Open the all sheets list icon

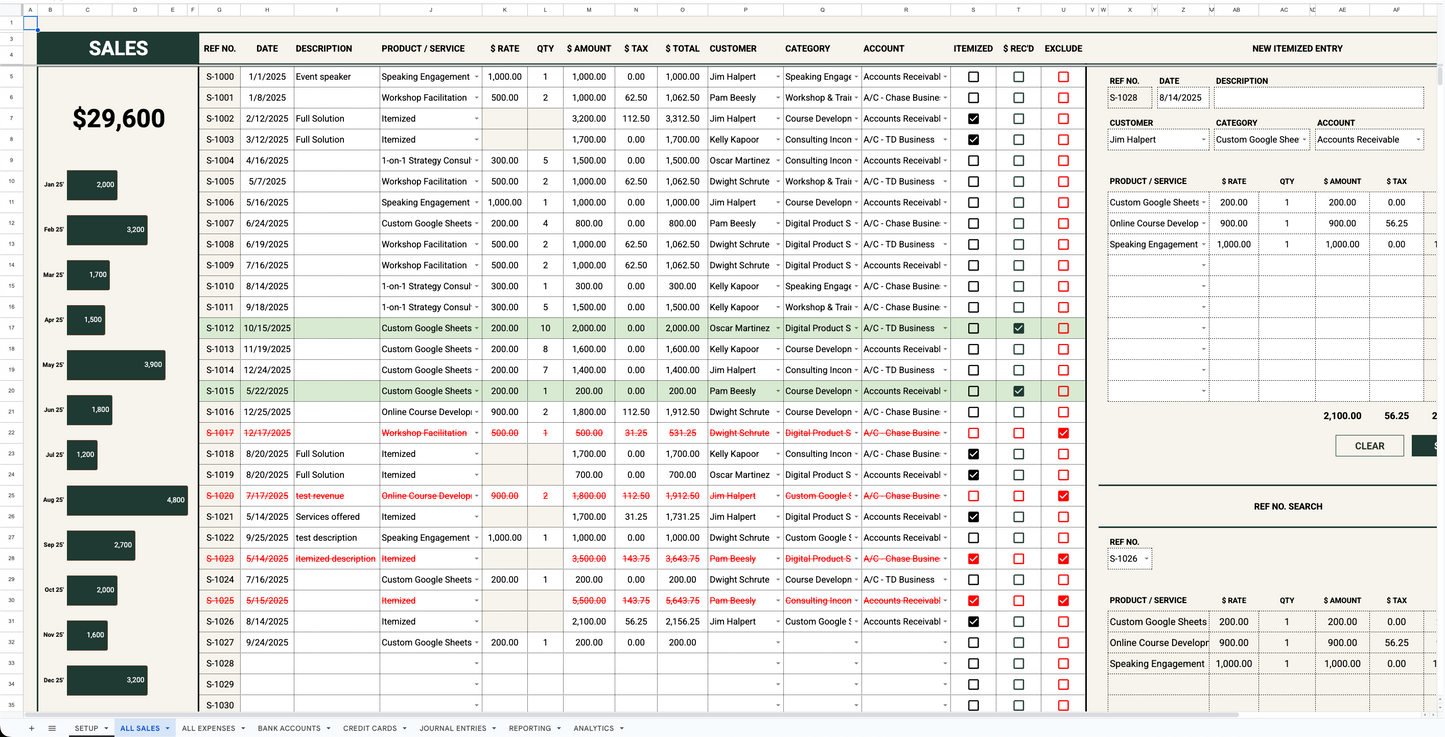point(52,728)
